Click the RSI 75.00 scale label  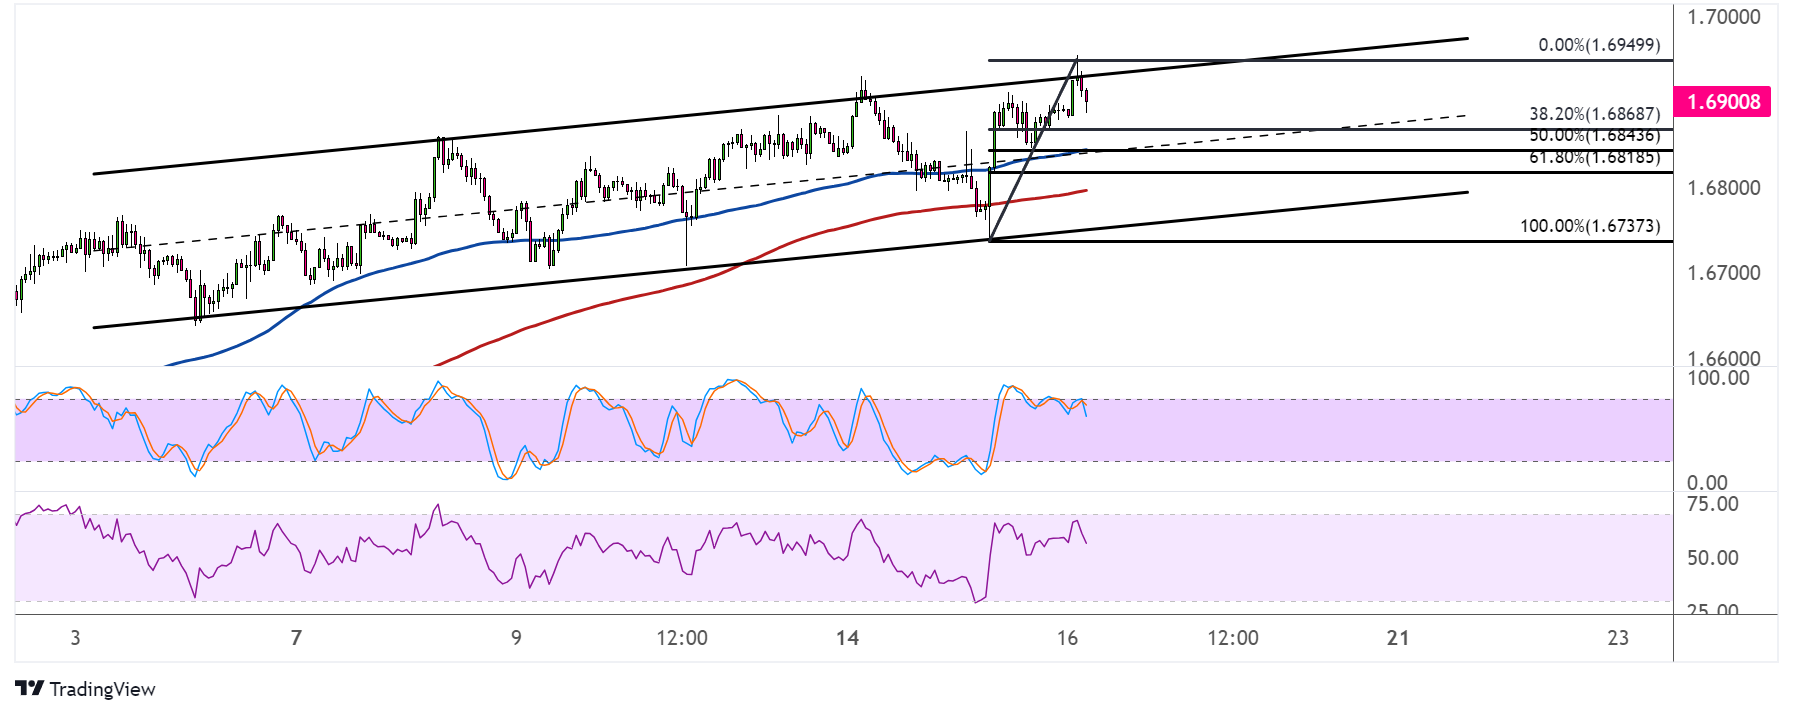(1712, 504)
